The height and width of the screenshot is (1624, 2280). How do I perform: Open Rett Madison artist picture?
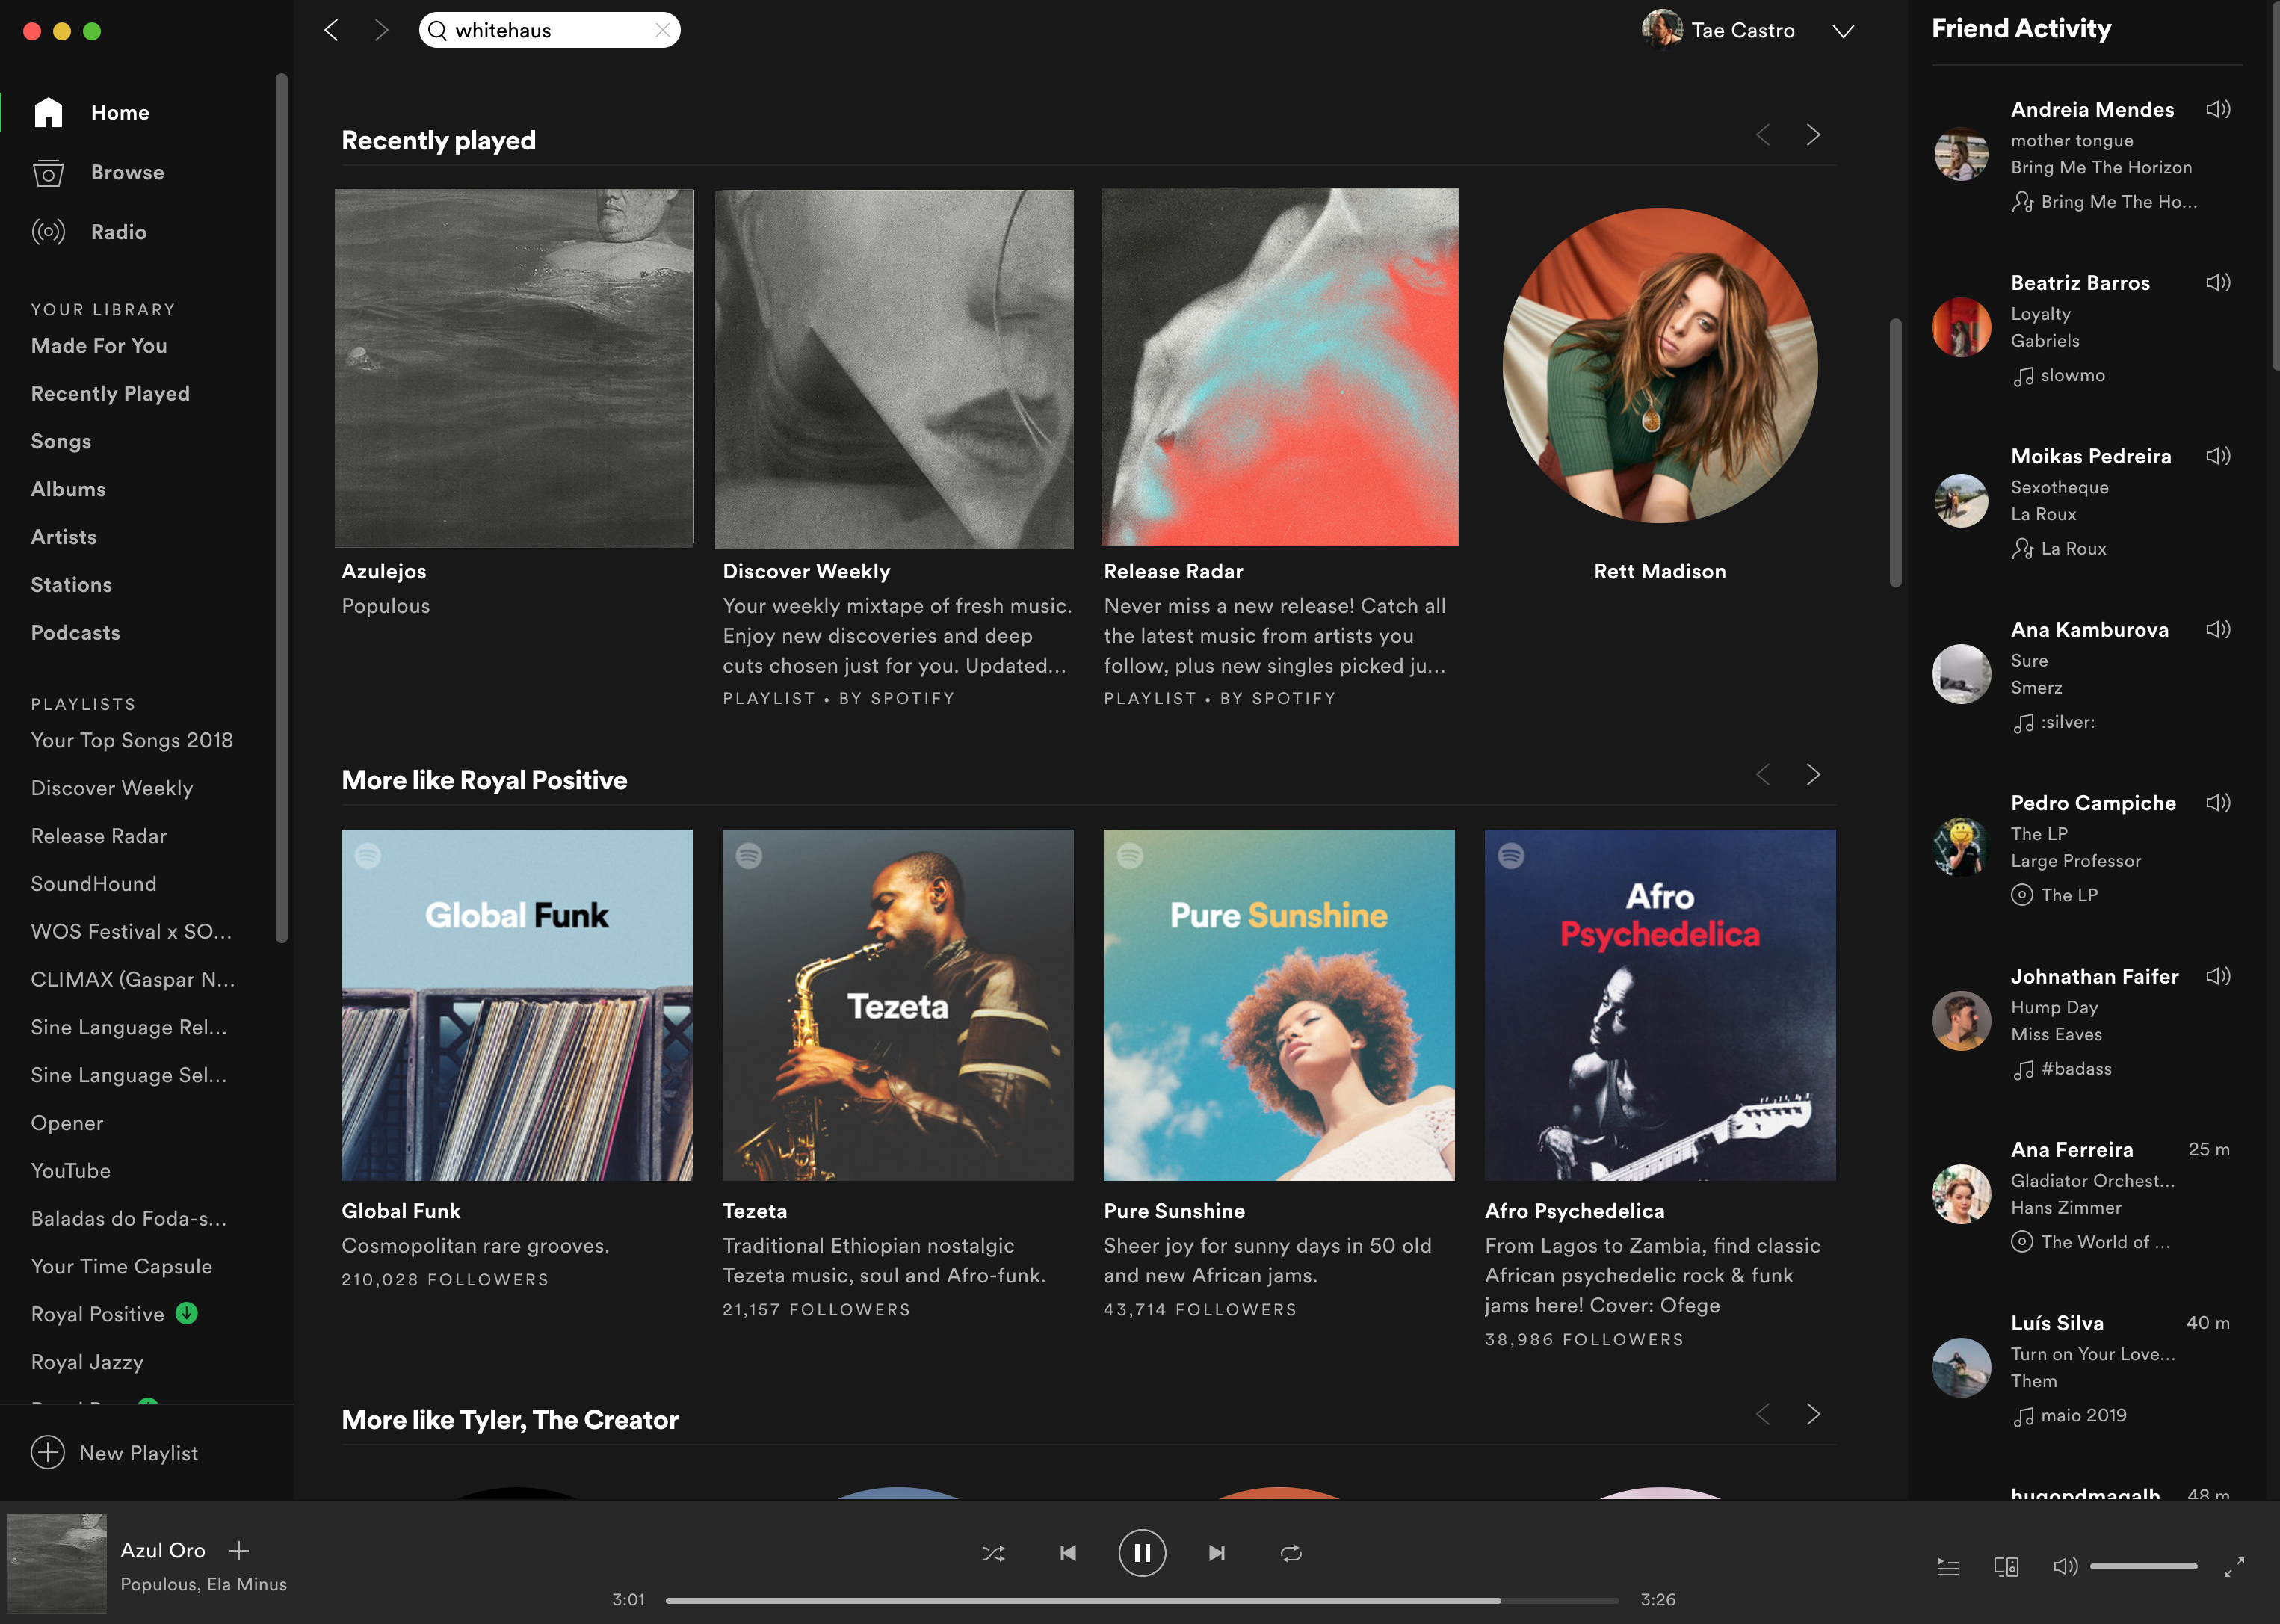[1660, 366]
